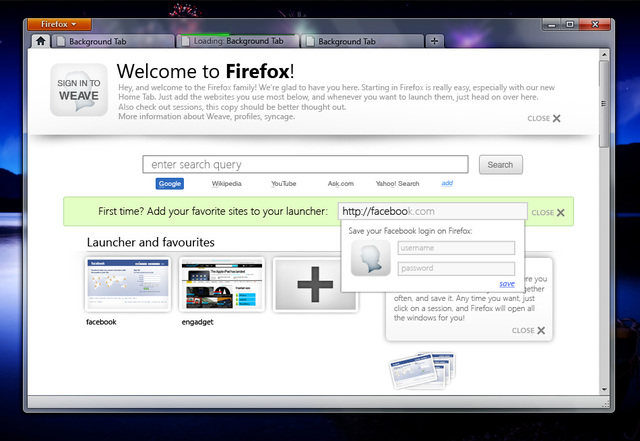640x441 pixels.
Task: Close the Welcome to Firefox banner
Action: pyautogui.click(x=544, y=118)
